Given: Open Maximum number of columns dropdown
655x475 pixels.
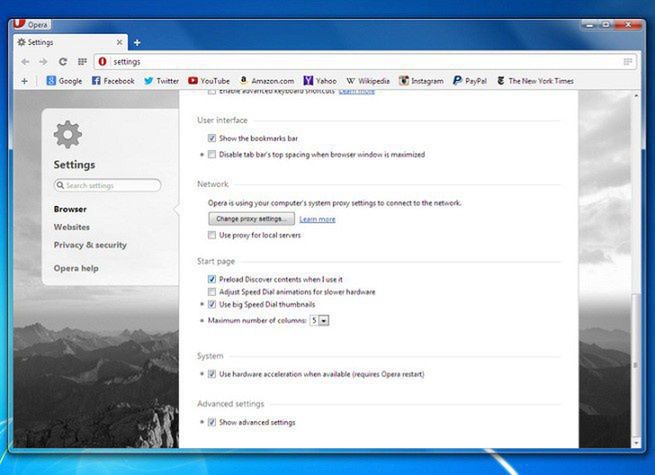Looking at the screenshot, I should click(319, 320).
